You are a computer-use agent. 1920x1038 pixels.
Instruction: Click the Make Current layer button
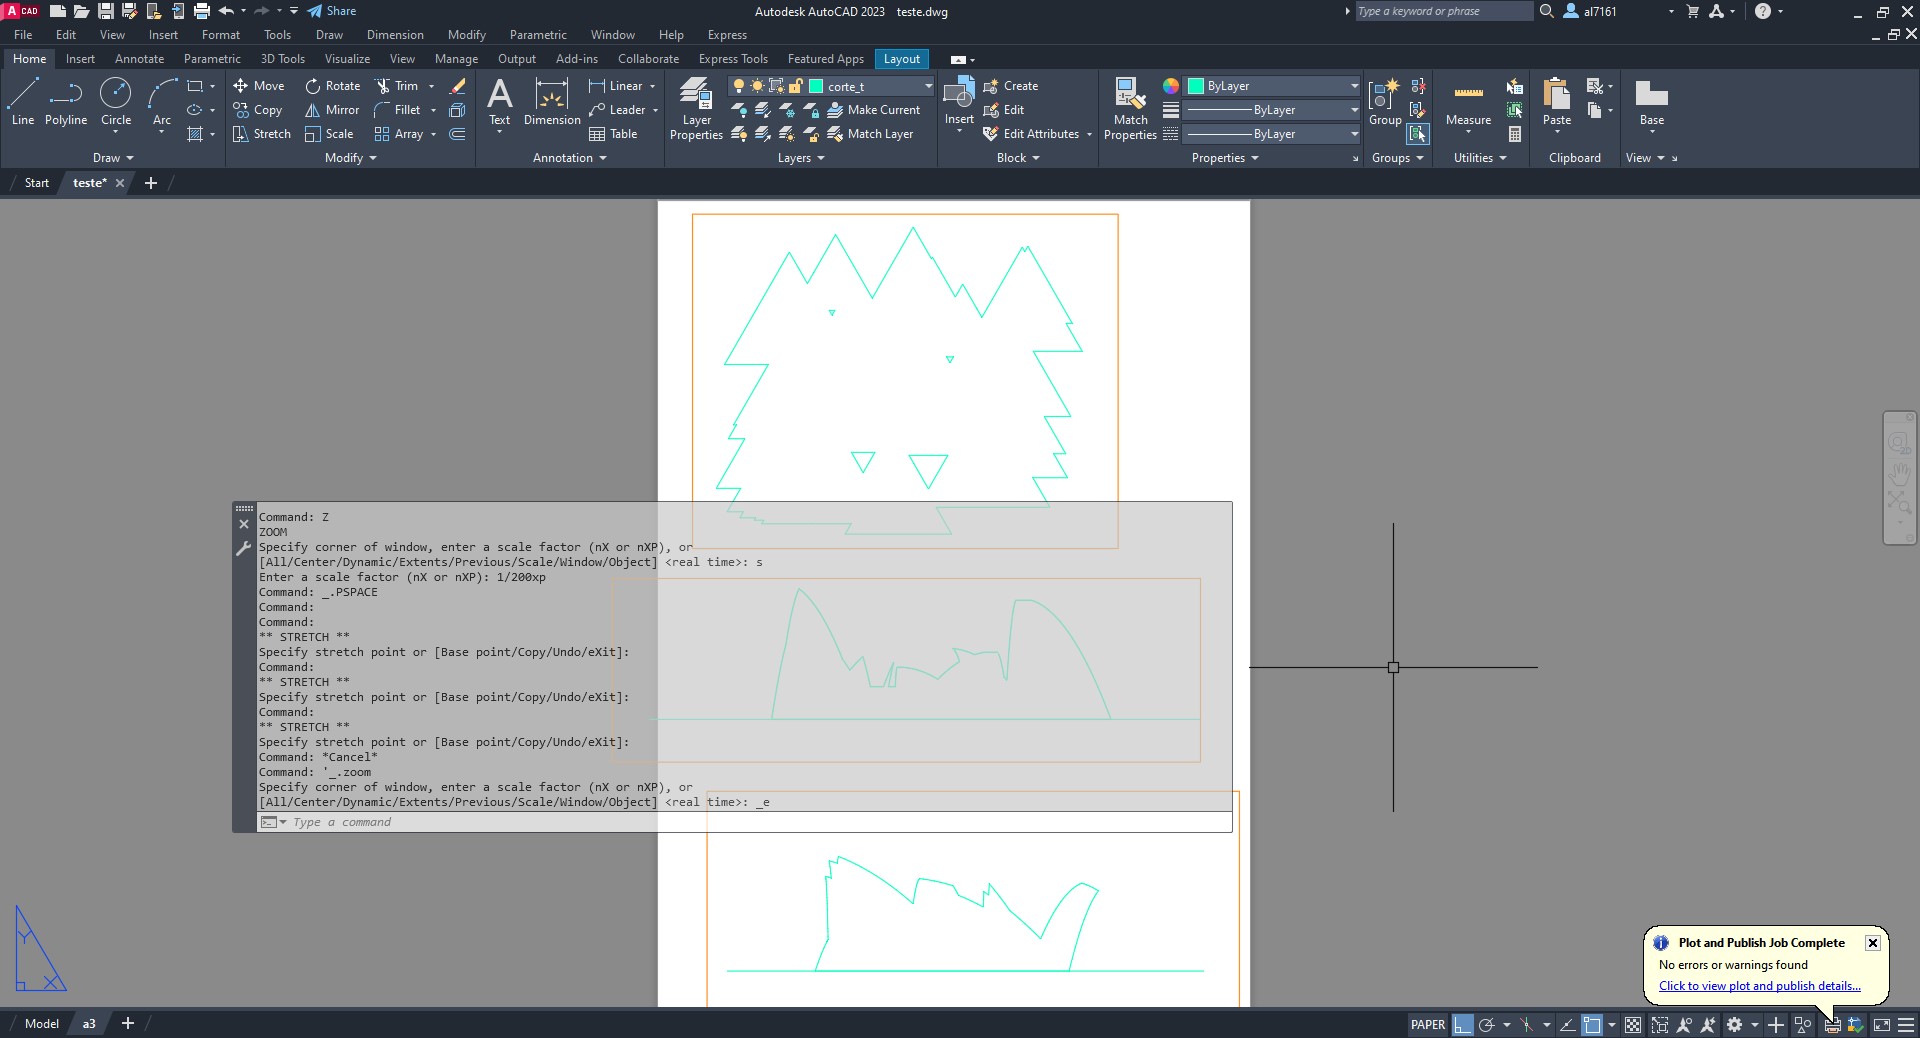(873, 110)
